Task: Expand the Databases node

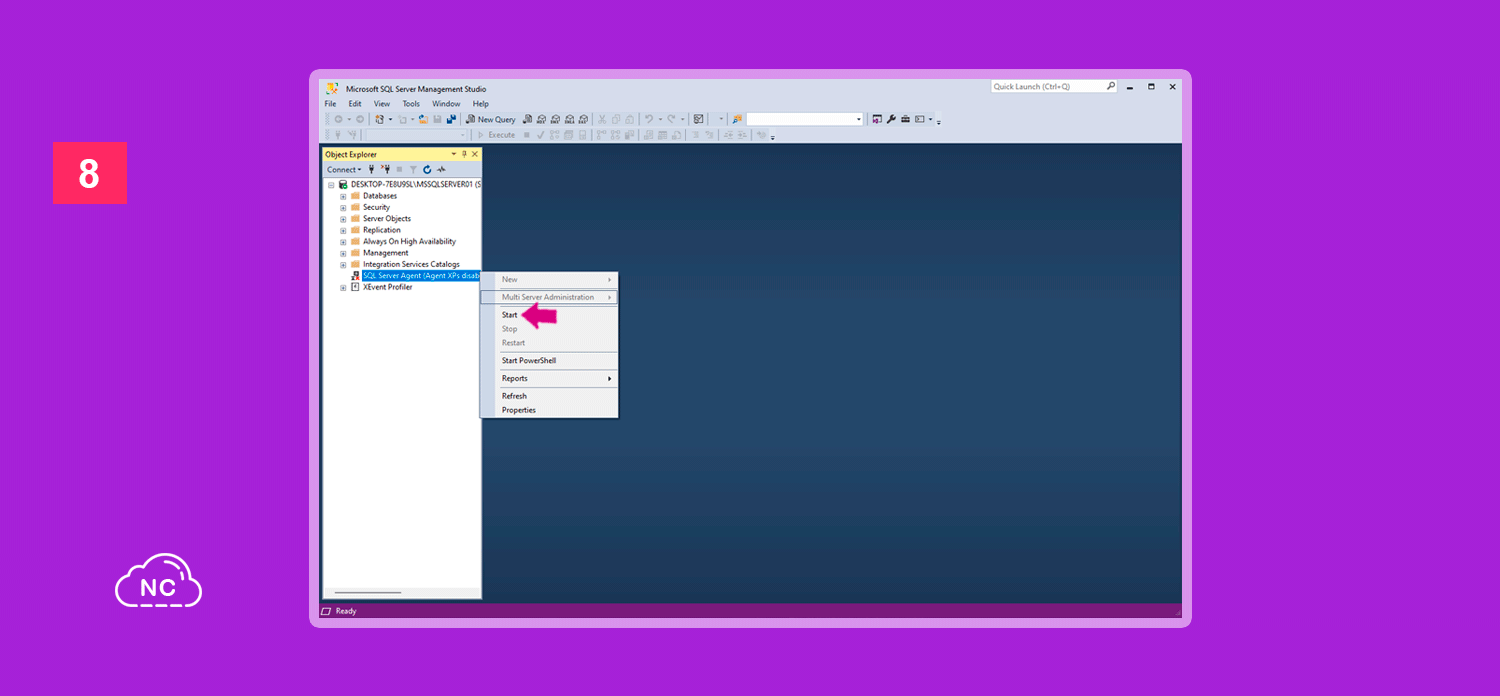Action: [343, 196]
